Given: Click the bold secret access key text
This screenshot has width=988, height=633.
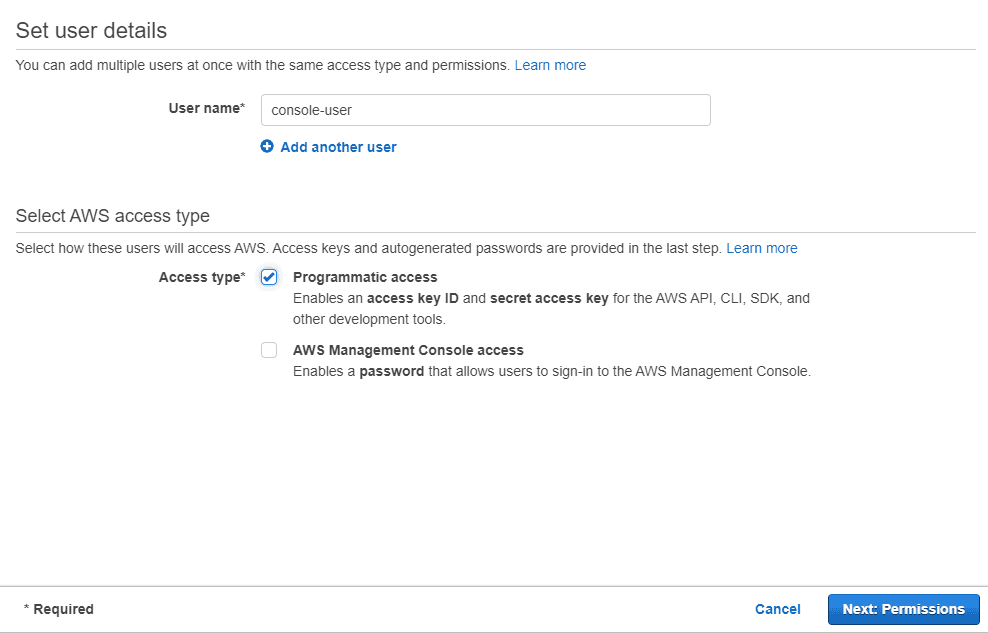Looking at the screenshot, I should (549, 298).
